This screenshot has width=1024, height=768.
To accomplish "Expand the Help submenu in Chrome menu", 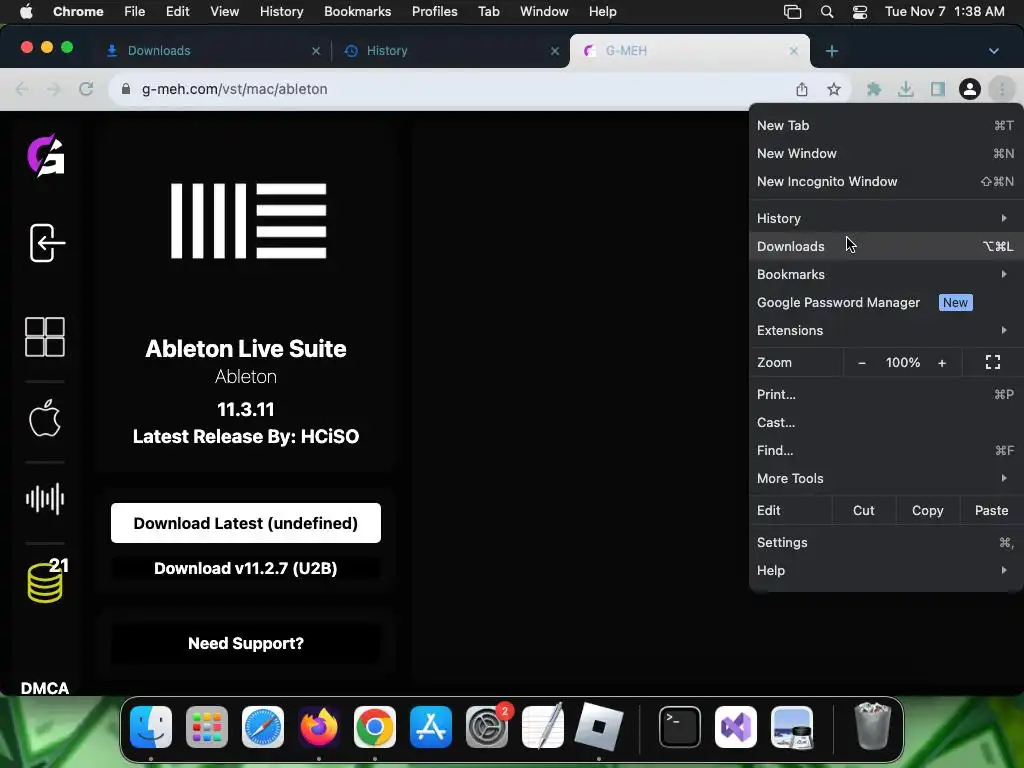I will point(886,571).
